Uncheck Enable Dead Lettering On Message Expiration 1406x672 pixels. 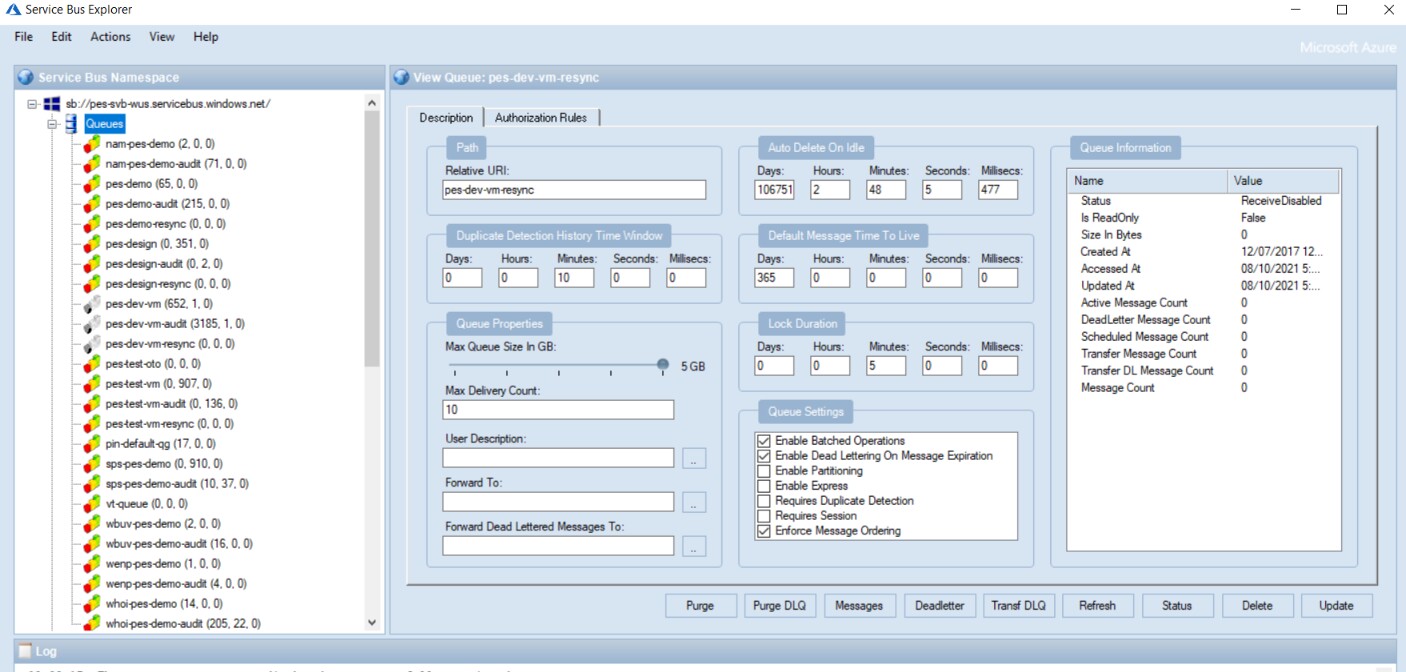[764, 456]
